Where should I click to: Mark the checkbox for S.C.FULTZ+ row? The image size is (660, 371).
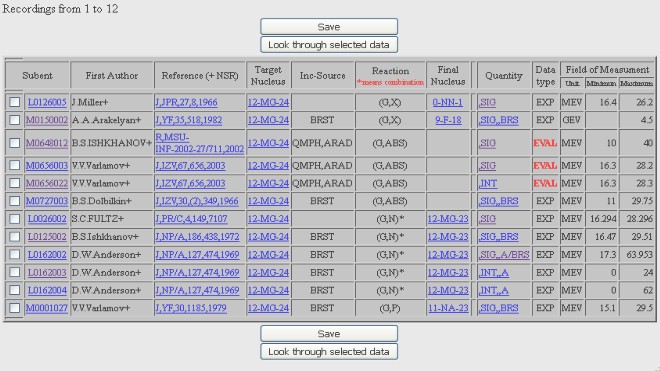[14, 219]
